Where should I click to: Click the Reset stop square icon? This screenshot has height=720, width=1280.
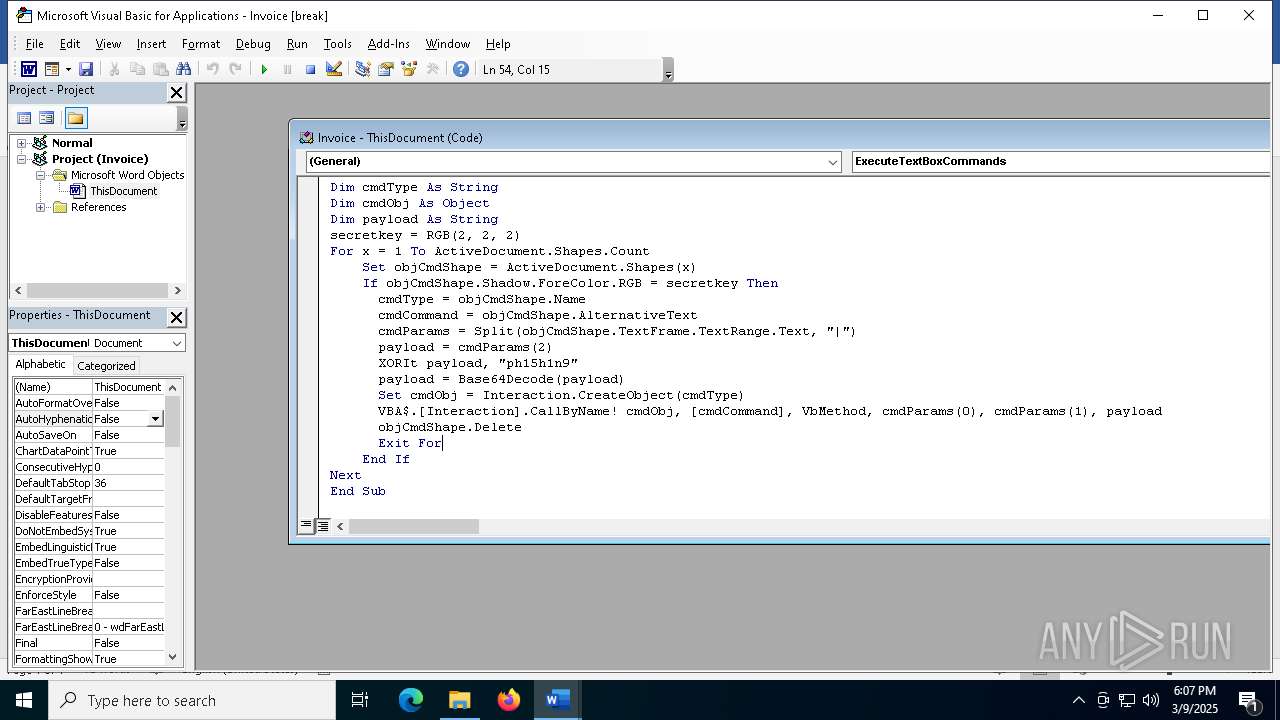(x=310, y=69)
